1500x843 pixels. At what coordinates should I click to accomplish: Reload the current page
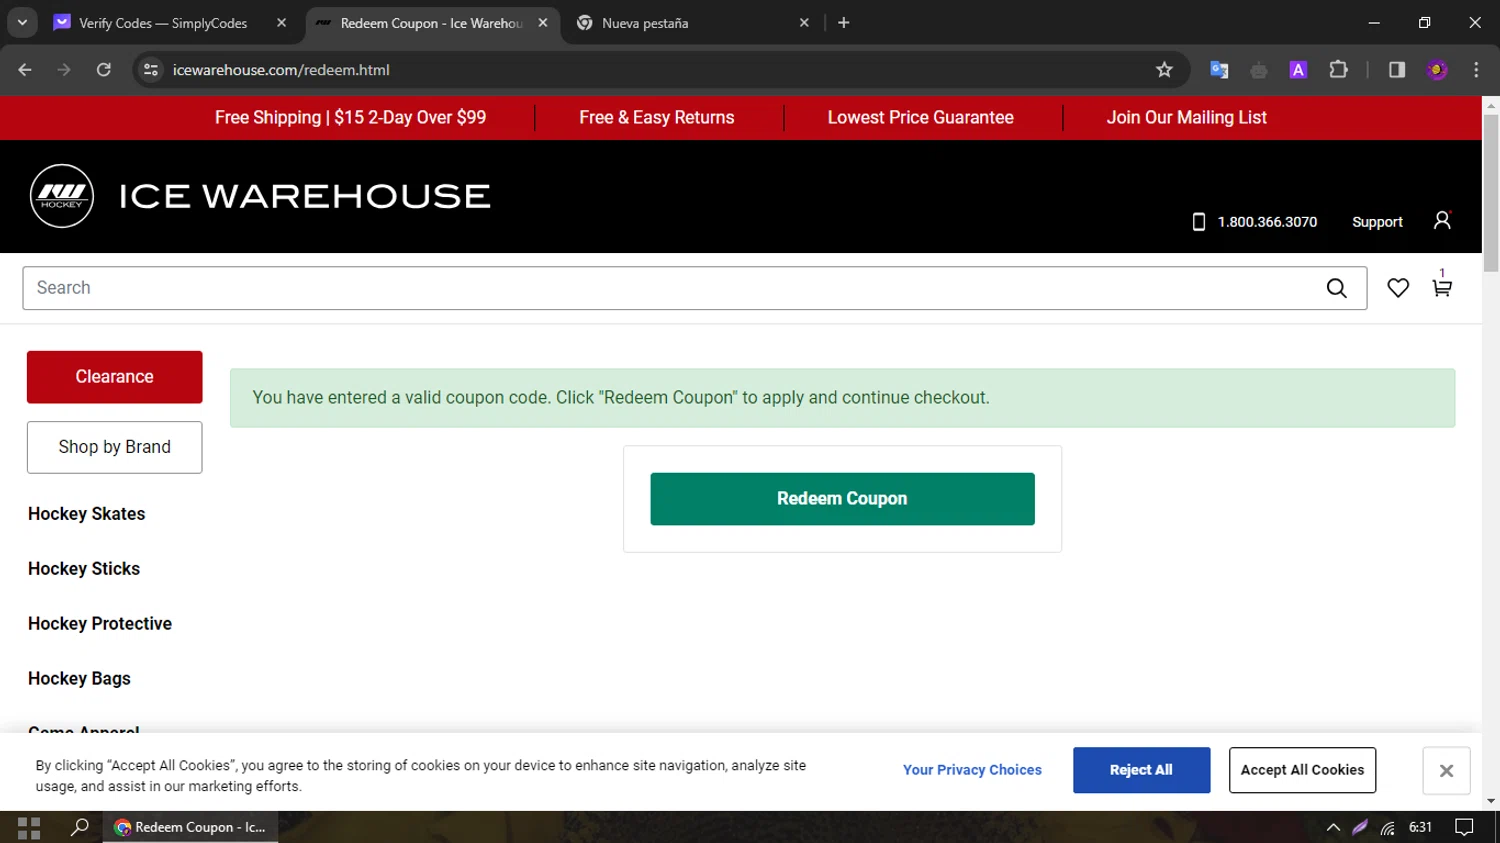coord(104,70)
